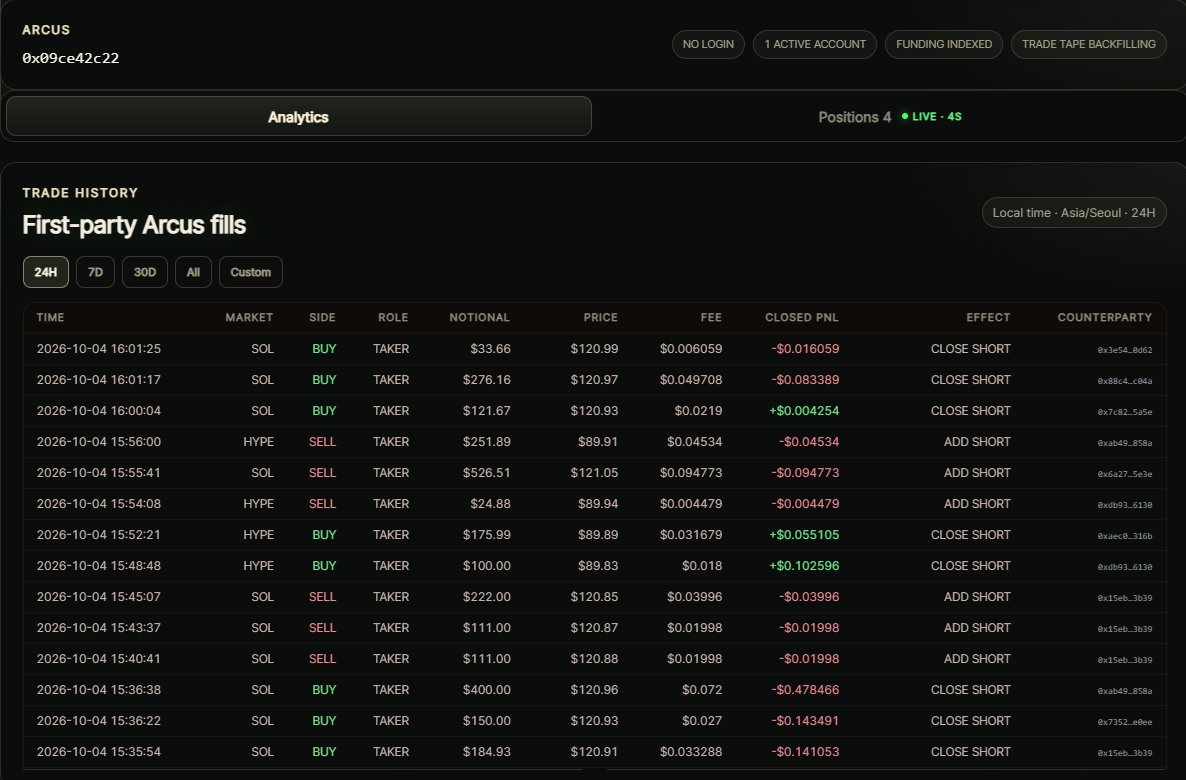Click the notional value $276.16
The height and width of the screenshot is (780, 1186).
pyautogui.click(x=486, y=380)
